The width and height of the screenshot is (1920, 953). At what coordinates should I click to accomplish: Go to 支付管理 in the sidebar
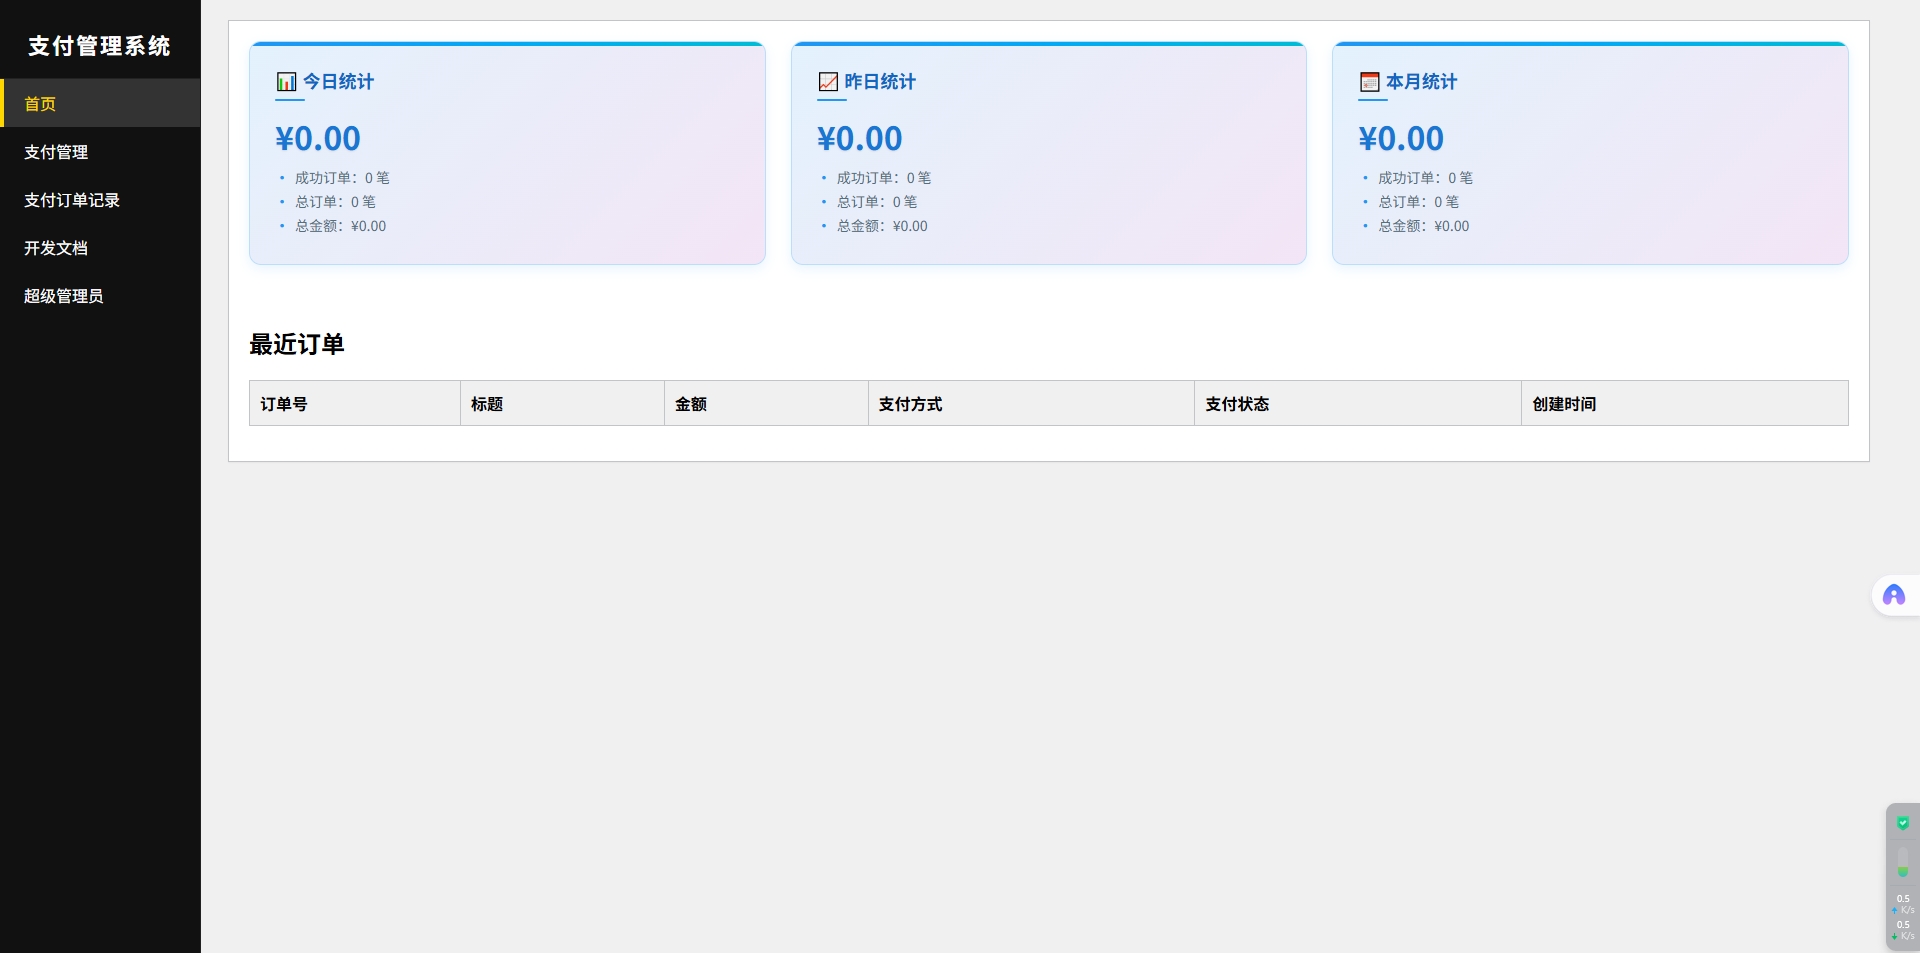click(56, 152)
